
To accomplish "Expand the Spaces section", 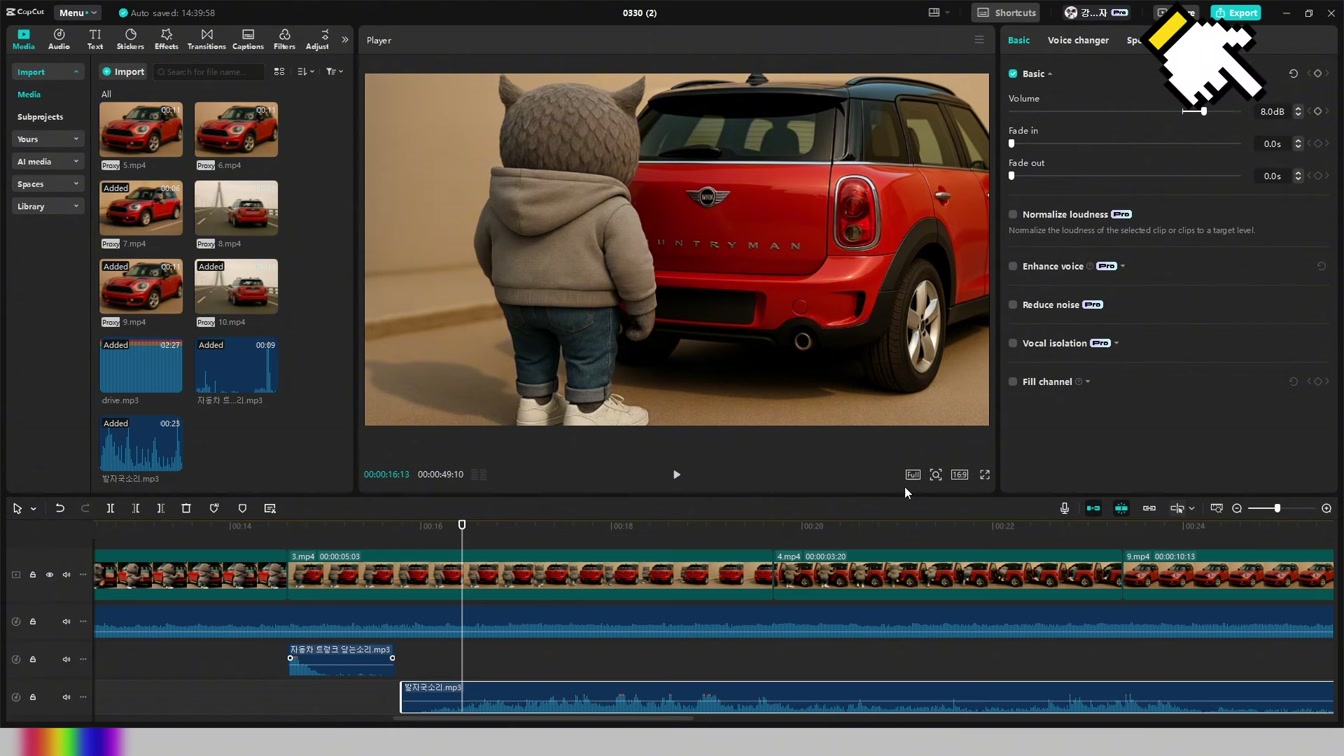I will point(47,184).
